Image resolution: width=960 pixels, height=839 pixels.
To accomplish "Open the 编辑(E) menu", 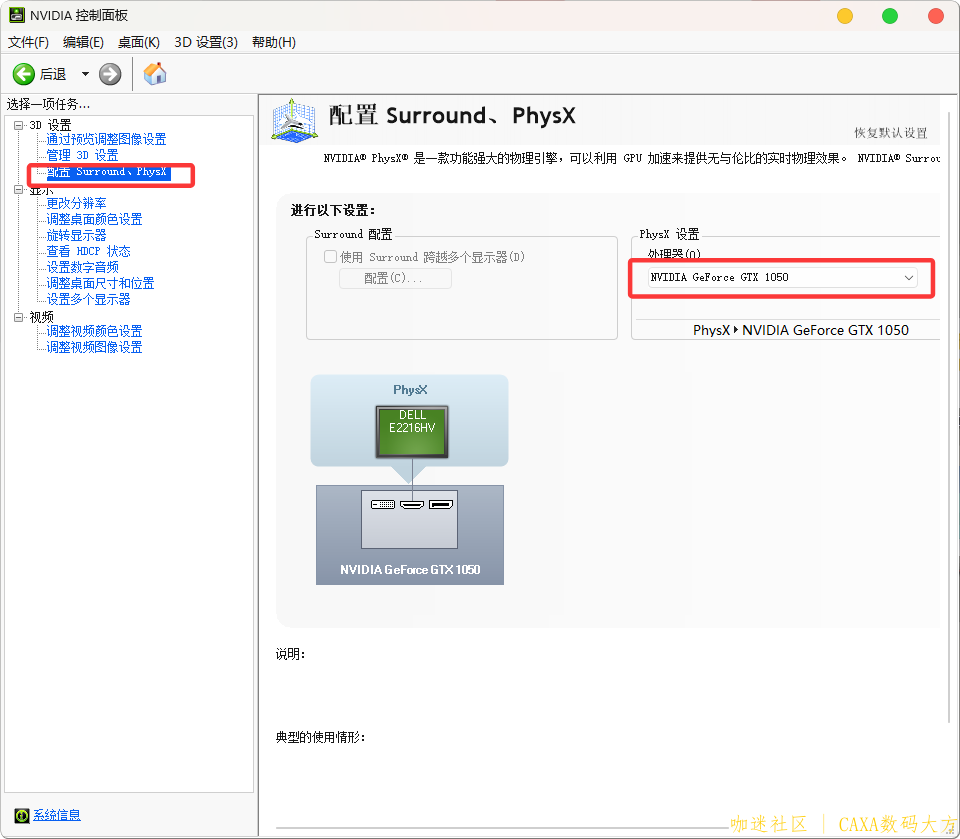I will point(83,42).
